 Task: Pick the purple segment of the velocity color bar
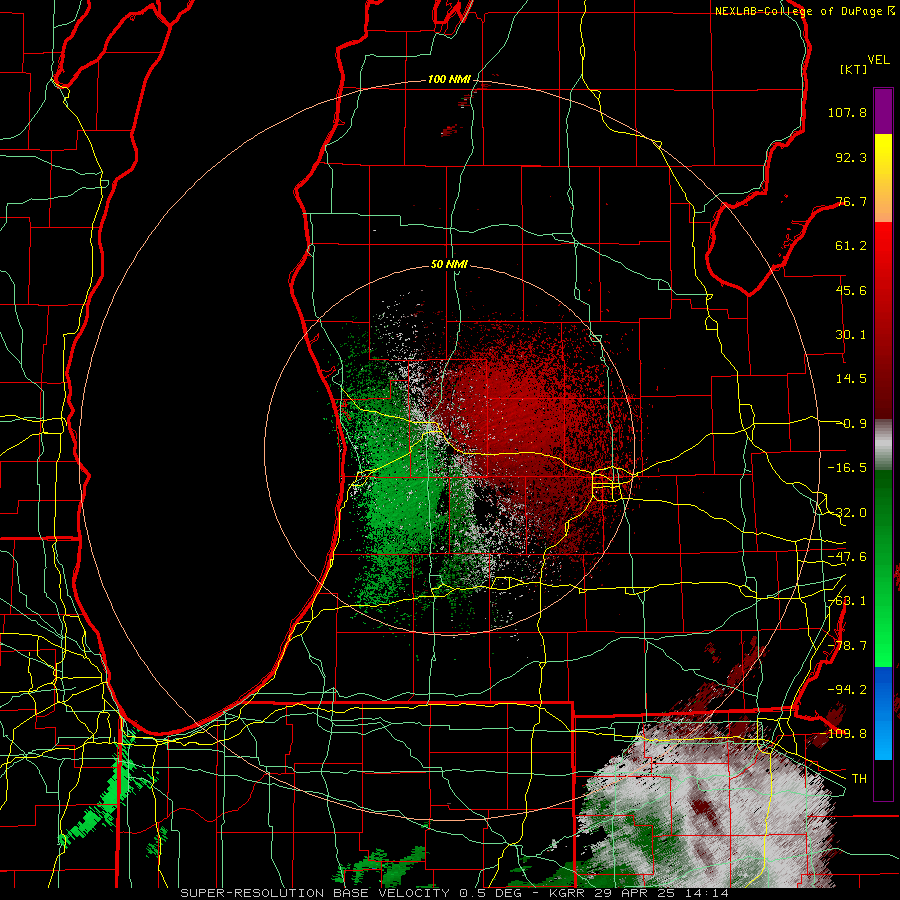[883, 111]
